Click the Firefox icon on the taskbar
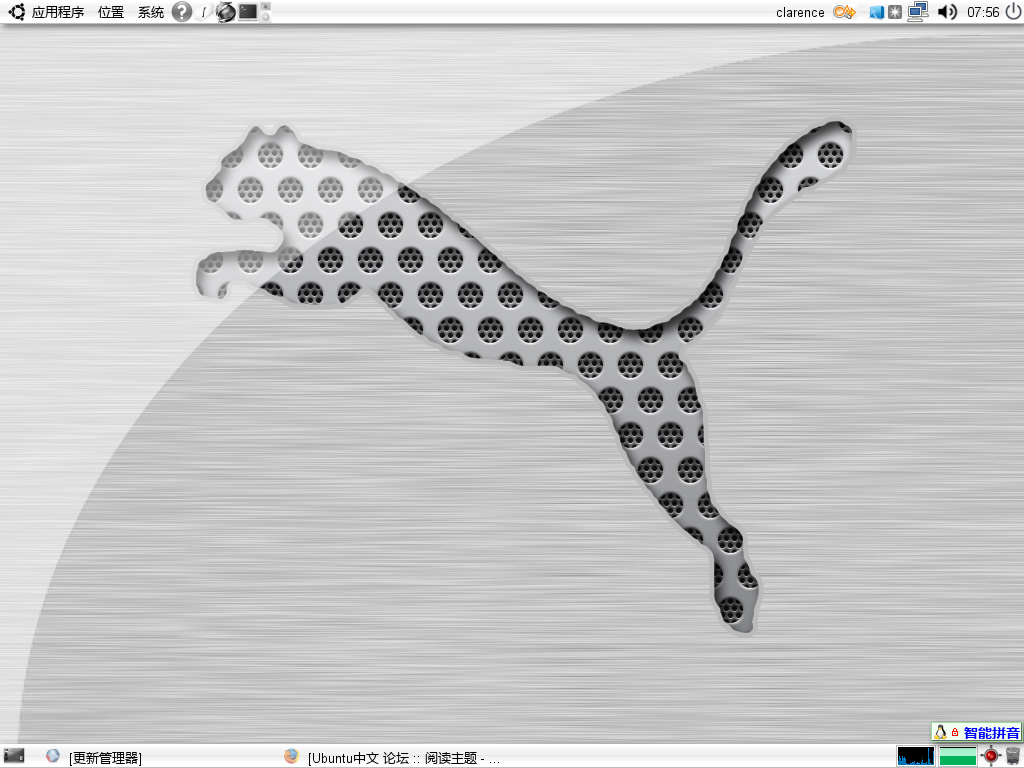Screen dimensions: 1024x768 pos(292,756)
